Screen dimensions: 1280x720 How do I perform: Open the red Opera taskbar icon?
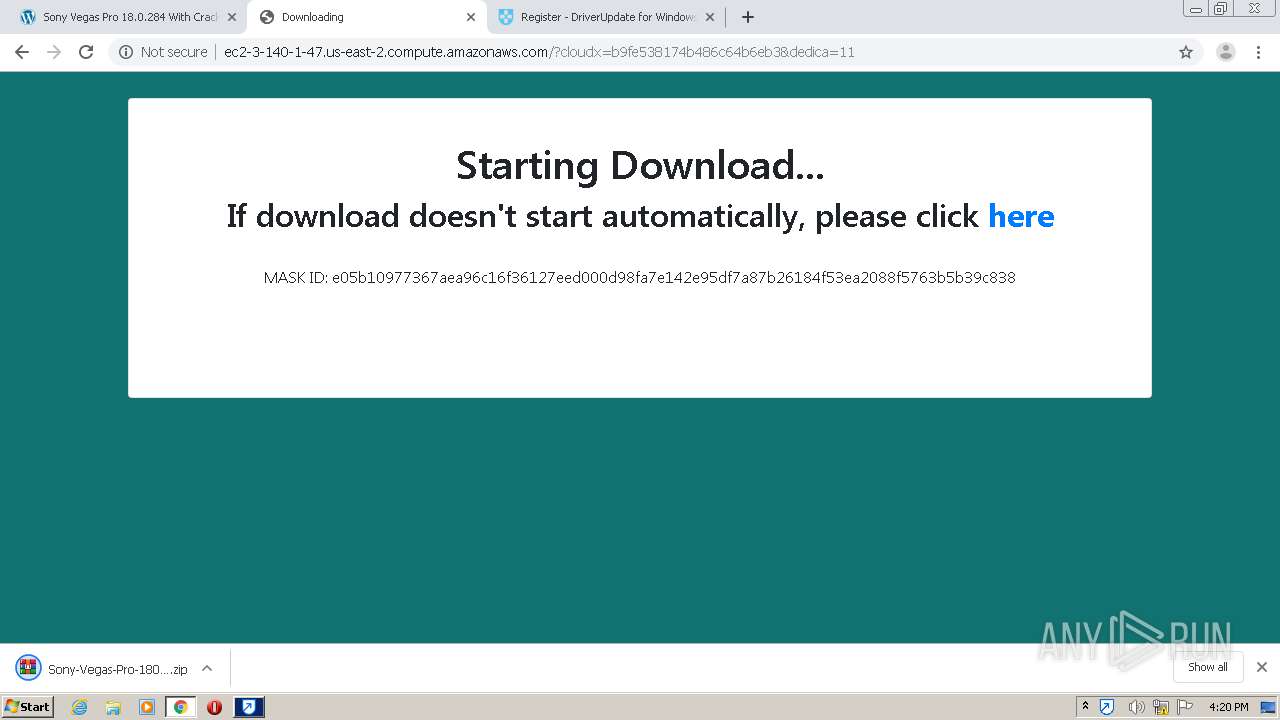click(x=214, y=707)
